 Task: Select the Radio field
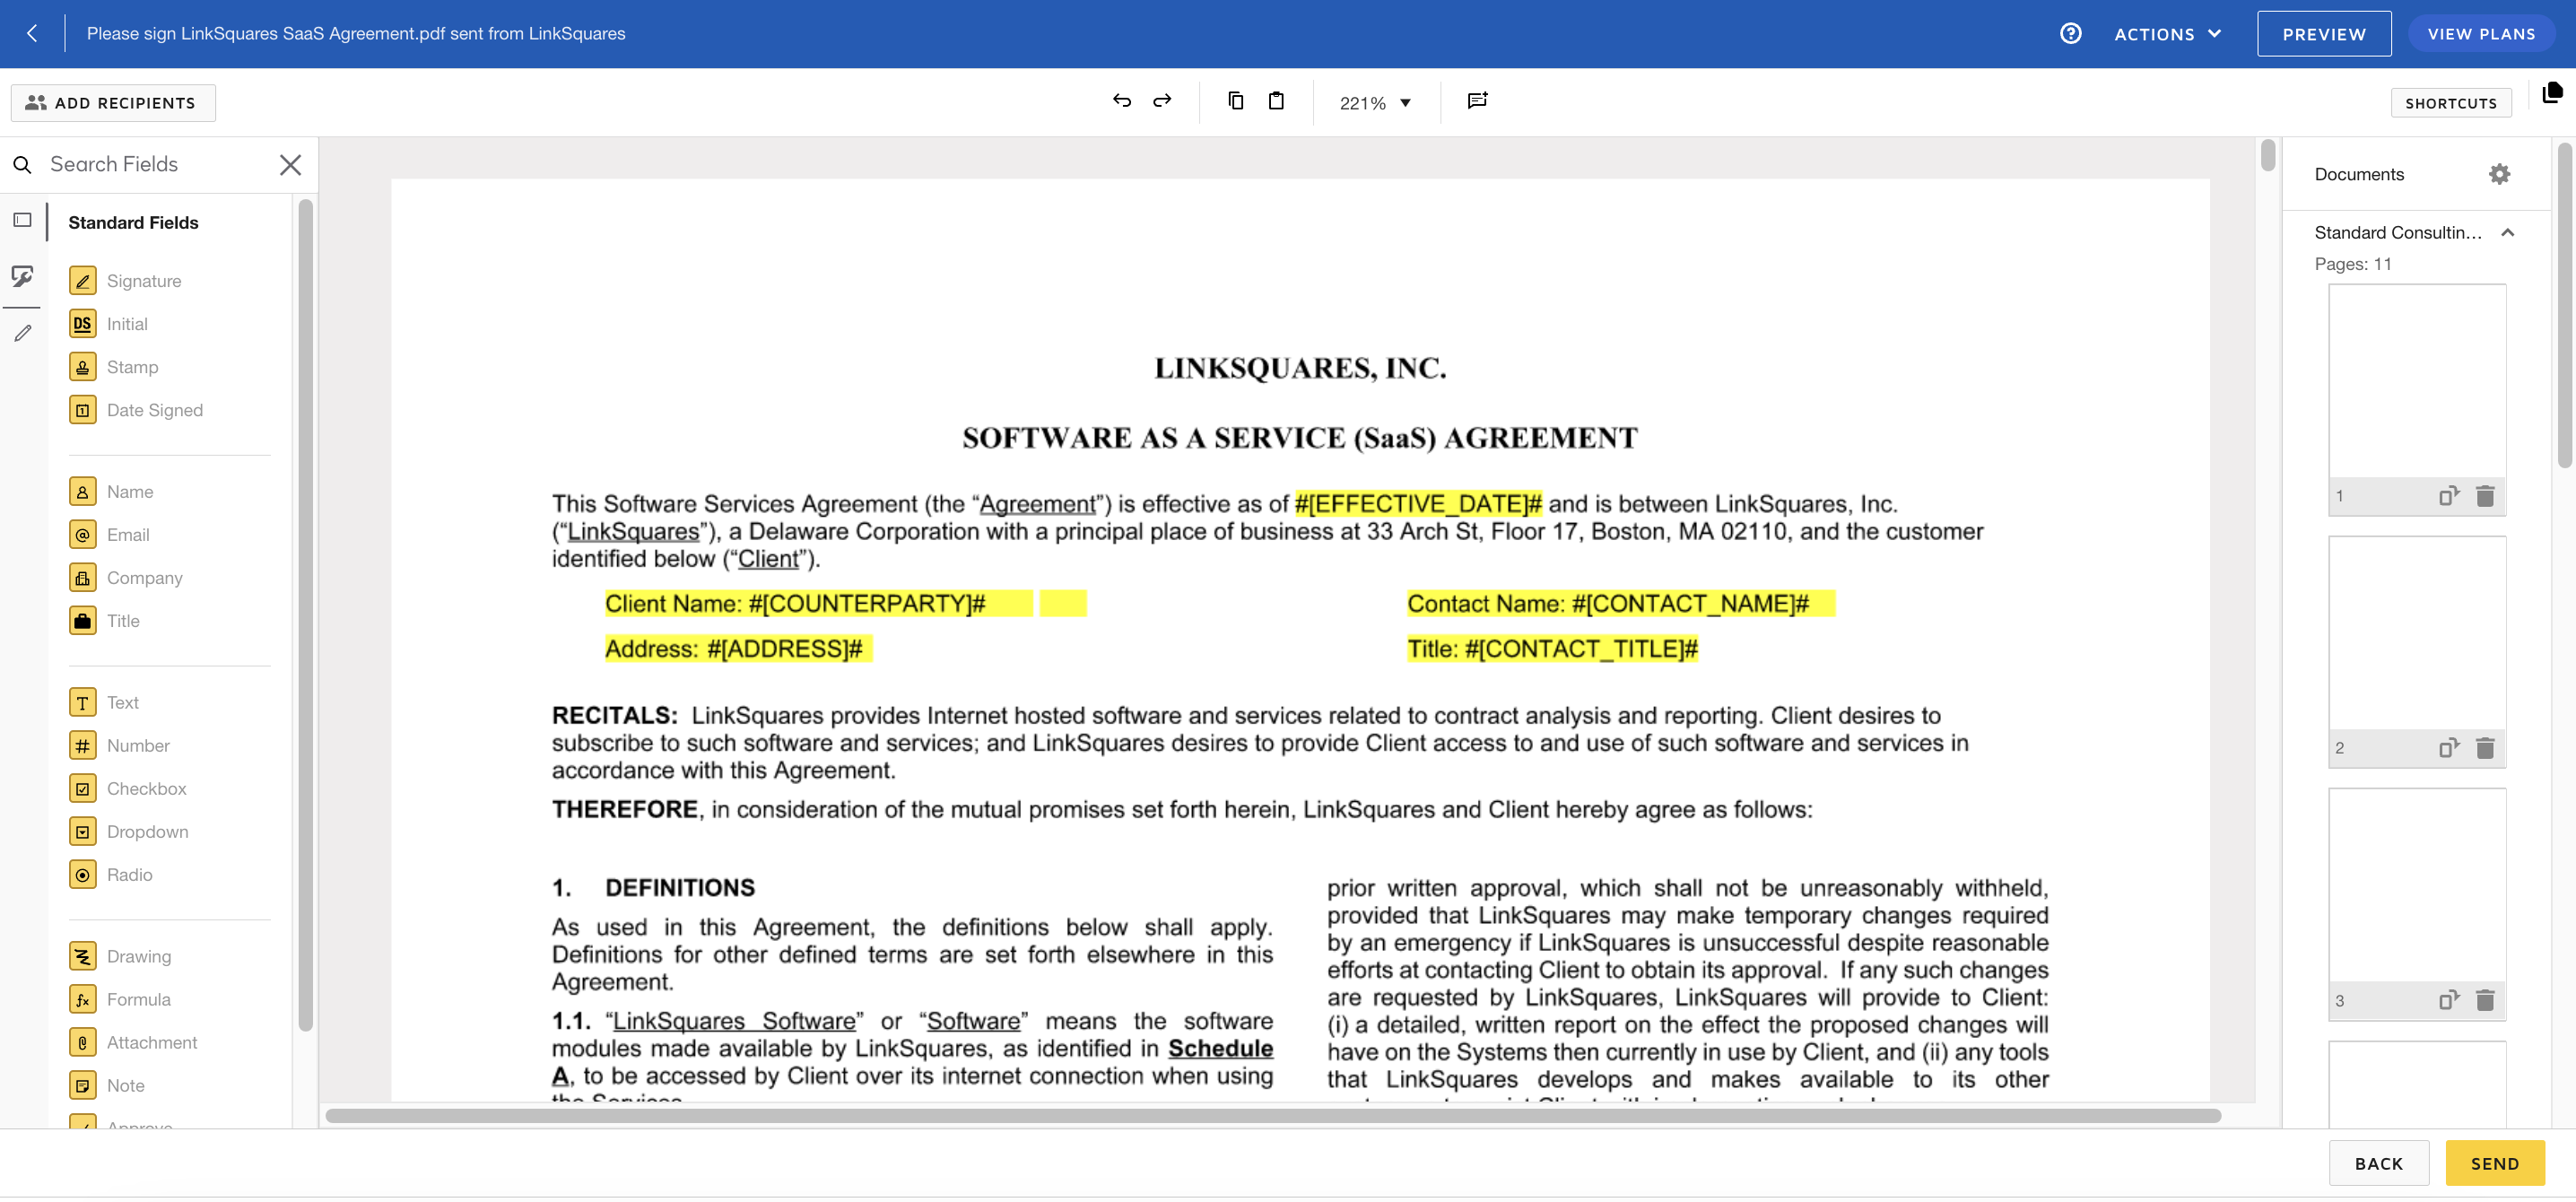(112, 875)
